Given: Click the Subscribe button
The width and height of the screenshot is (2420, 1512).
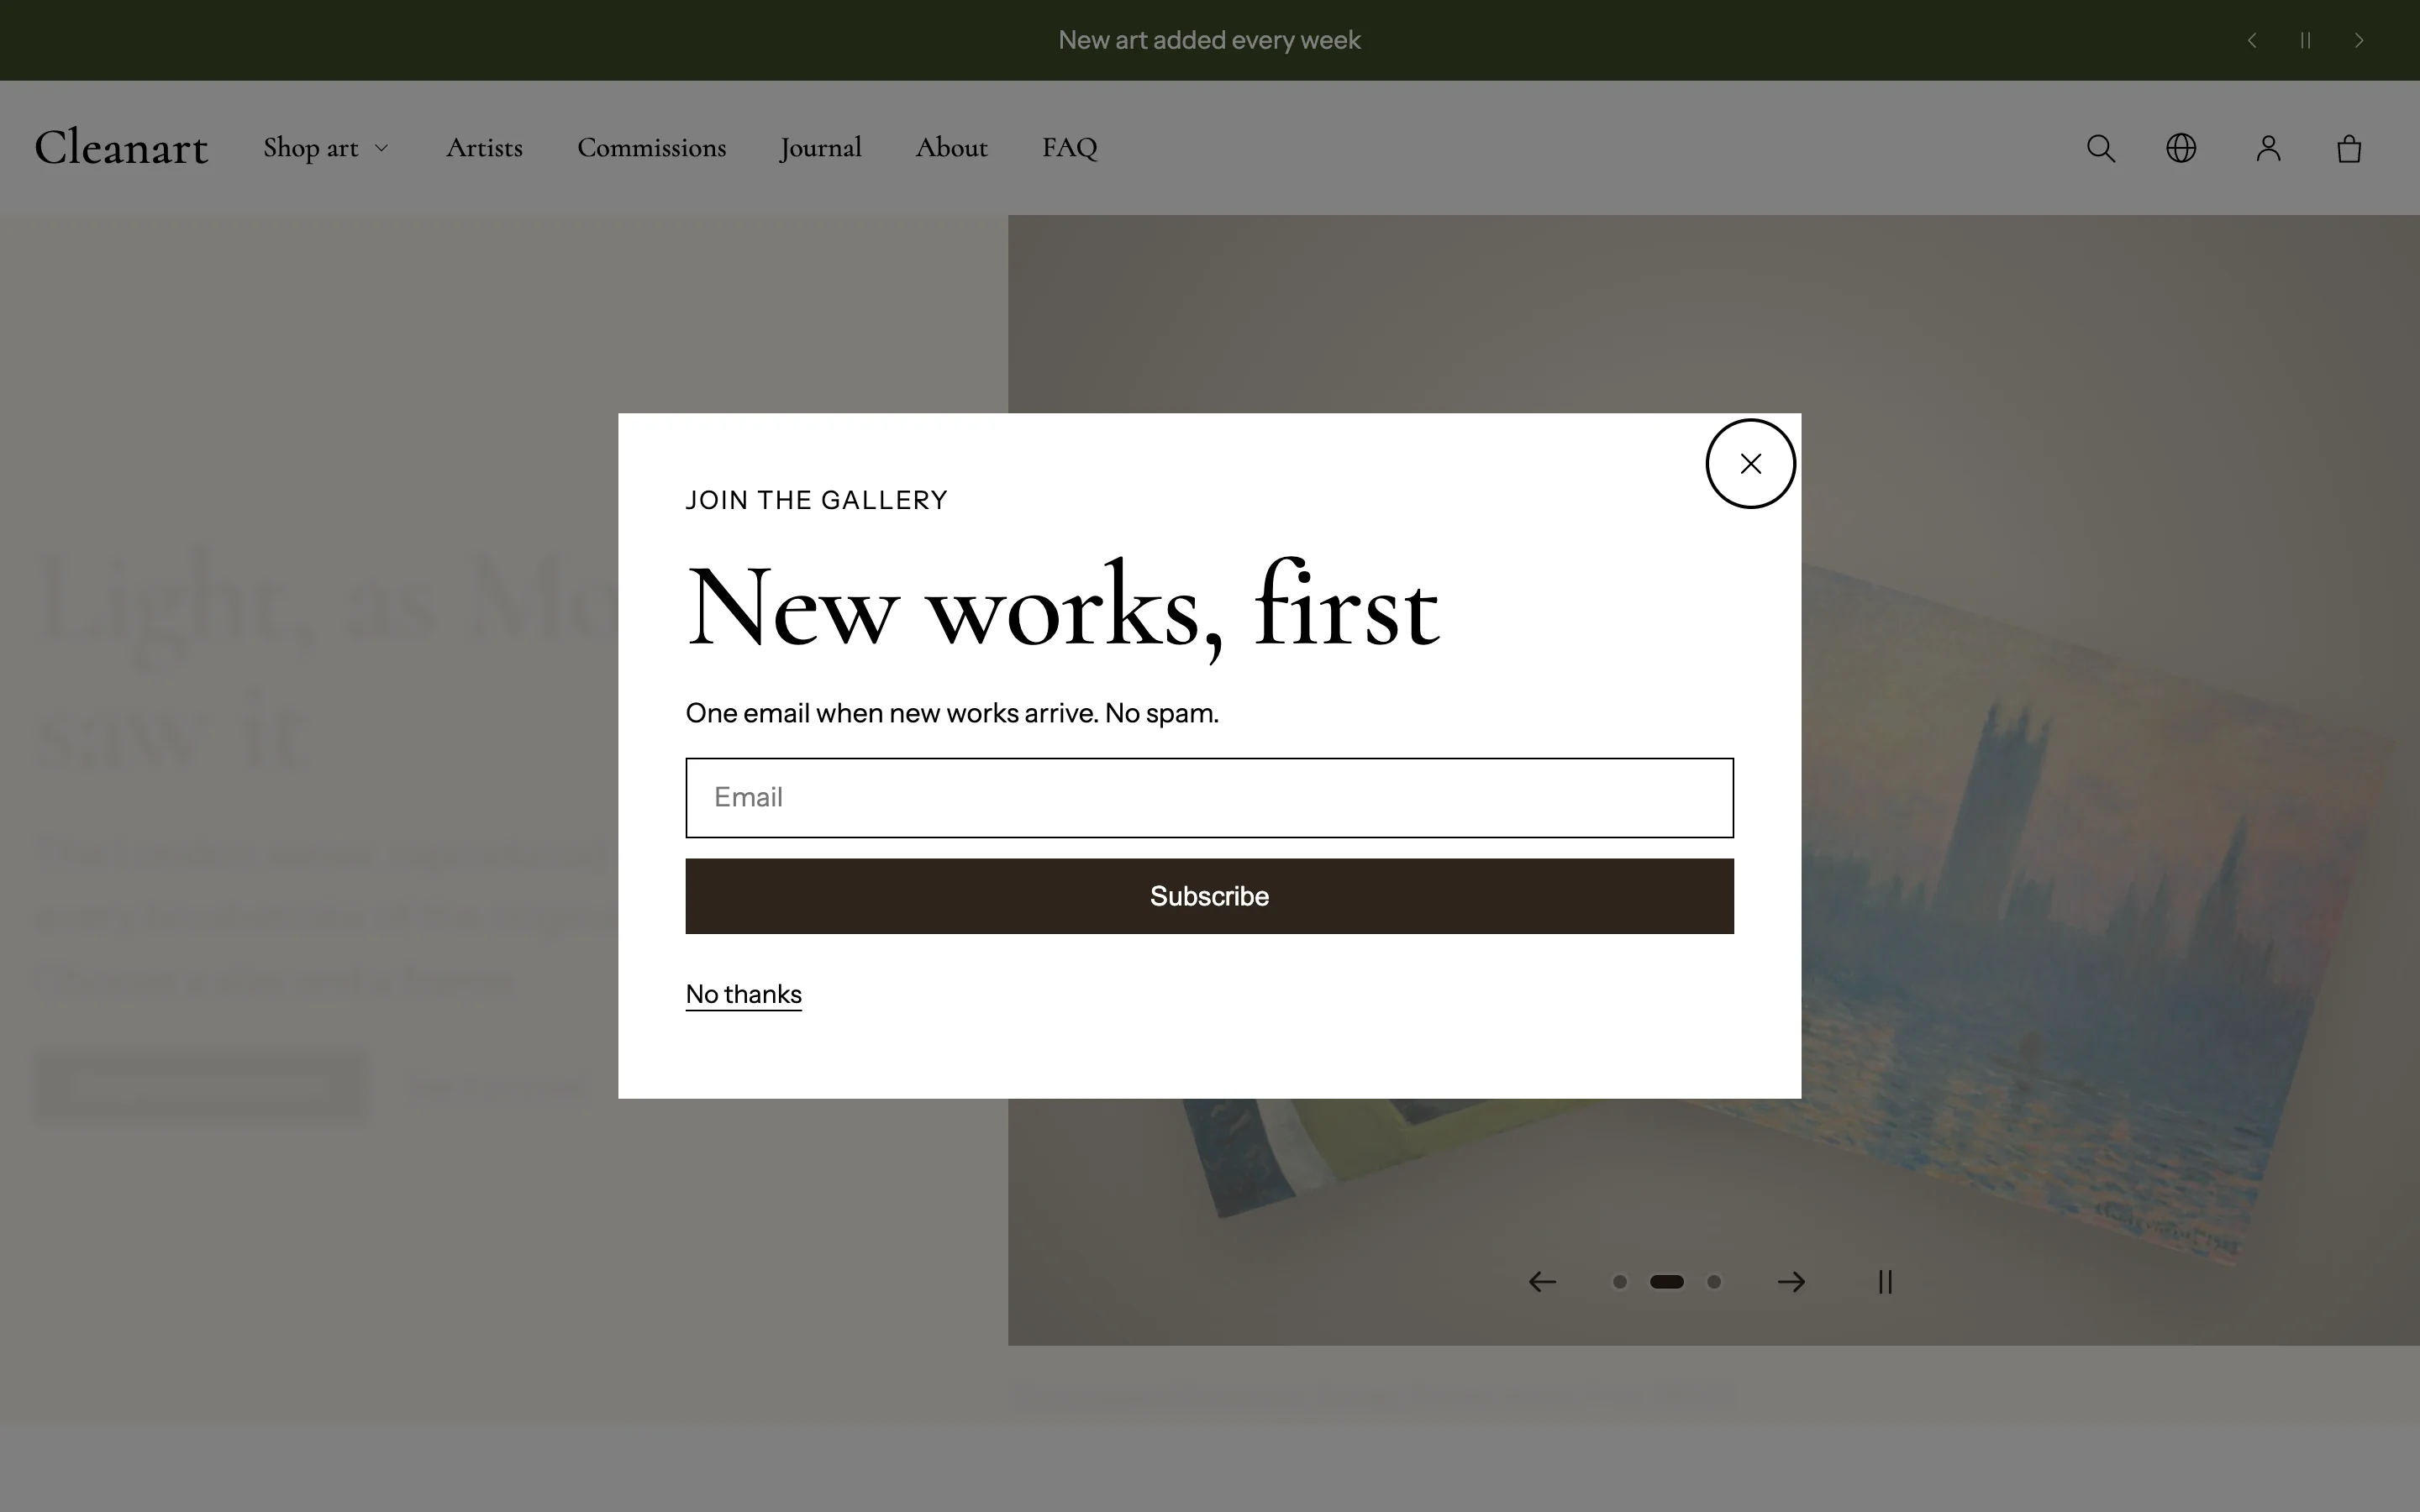Looking at the screenshot, I should (x=1209, y=896).
